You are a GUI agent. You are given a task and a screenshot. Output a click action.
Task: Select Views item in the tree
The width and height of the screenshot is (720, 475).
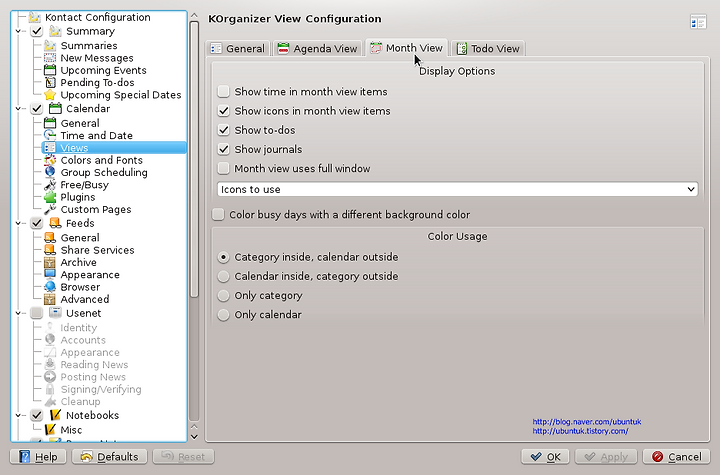114,148
